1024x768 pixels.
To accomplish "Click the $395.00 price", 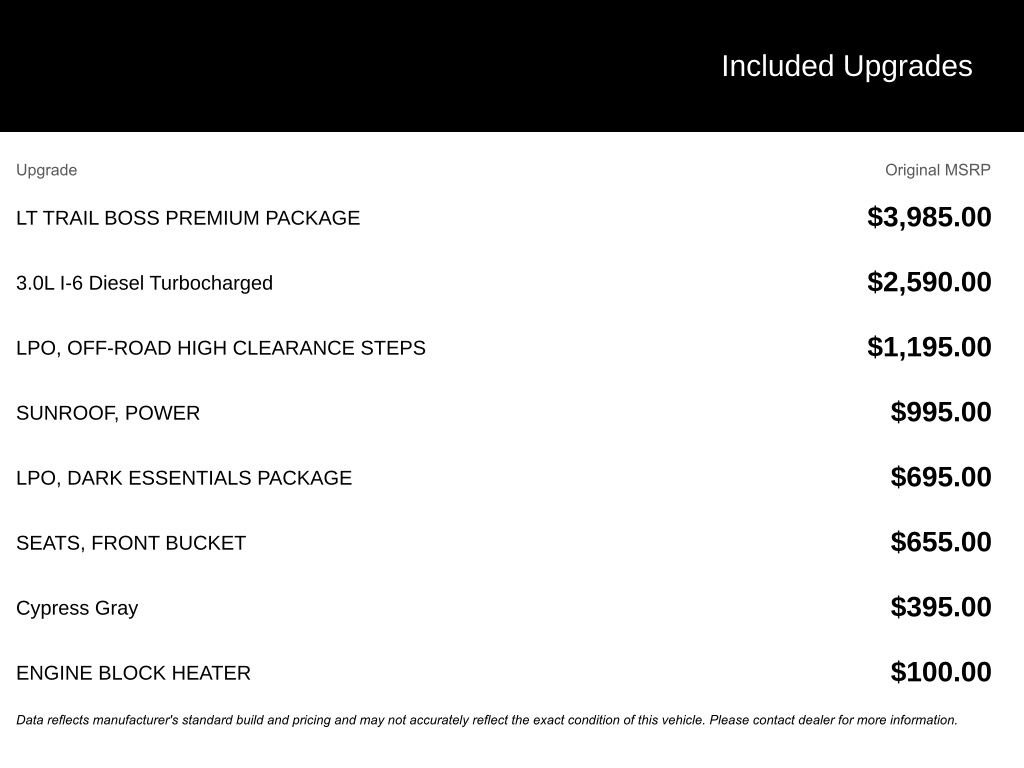I will 940,607.
